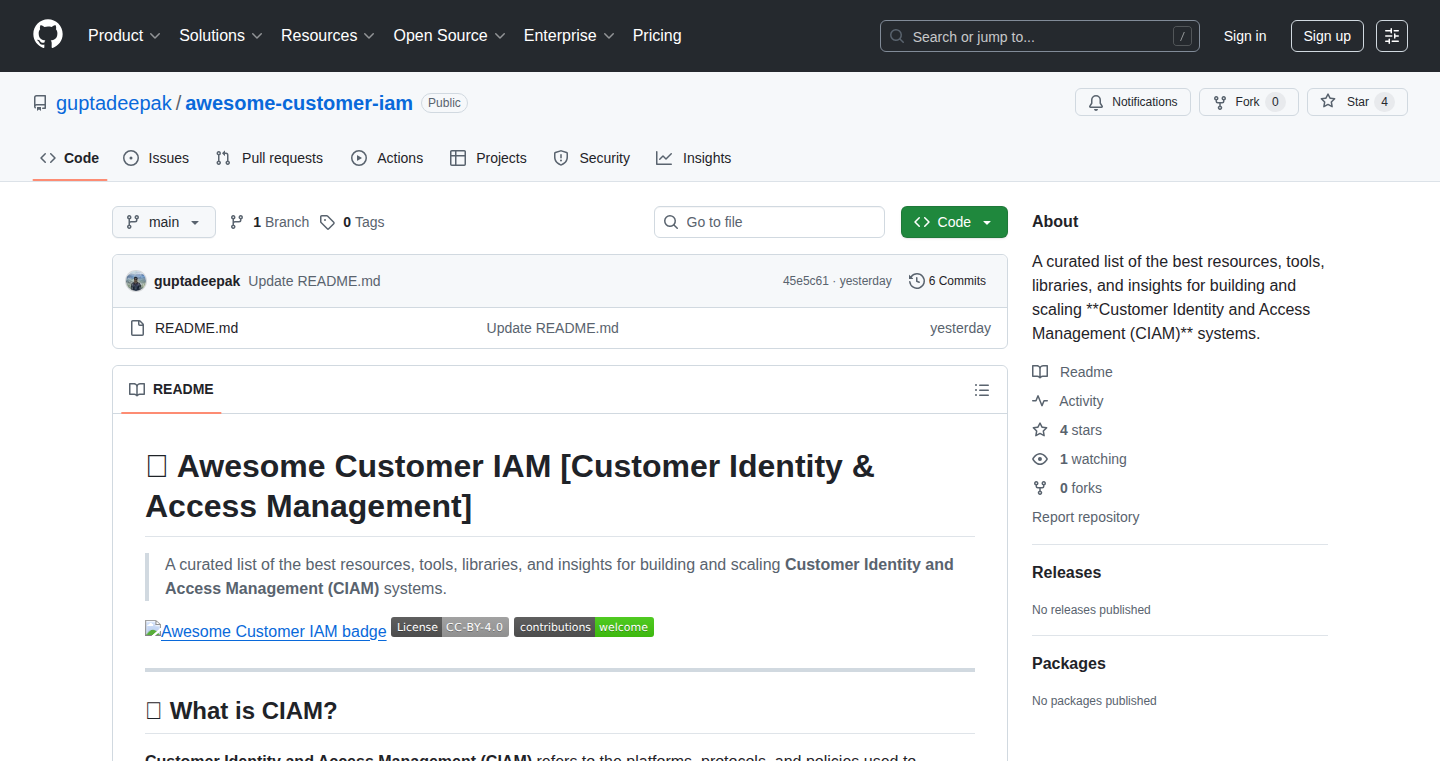Click the No releases published text
This screenshot has height=761, width=1440.
(1091, 610)
